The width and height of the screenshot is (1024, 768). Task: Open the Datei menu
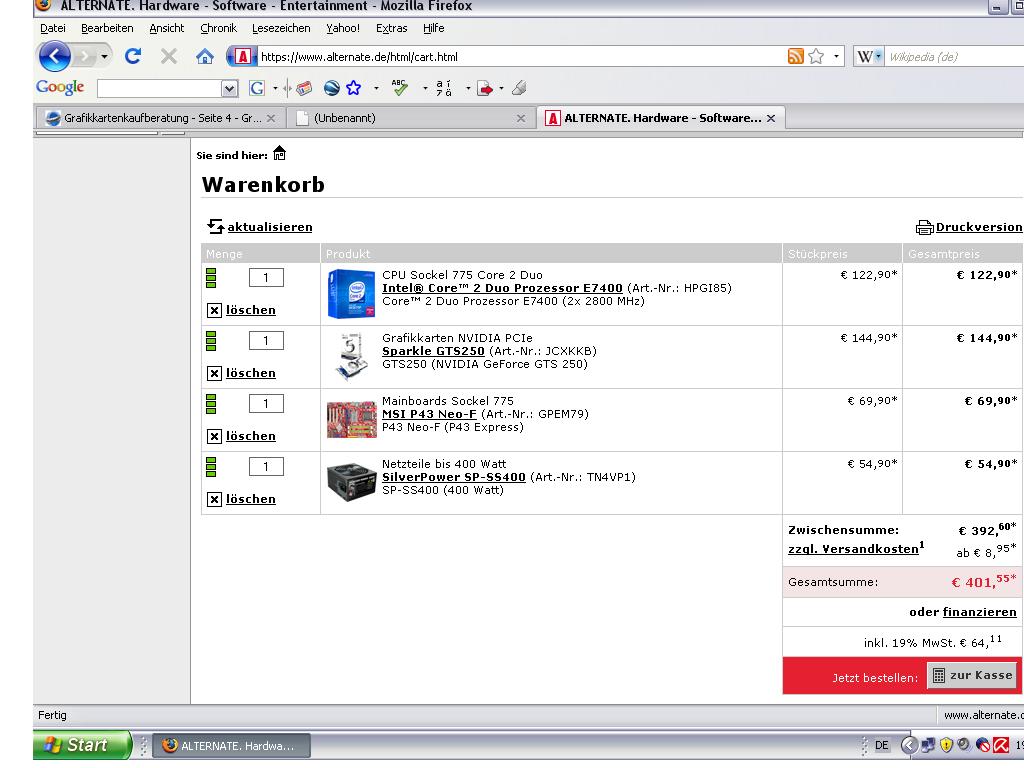tap(53, 28)
